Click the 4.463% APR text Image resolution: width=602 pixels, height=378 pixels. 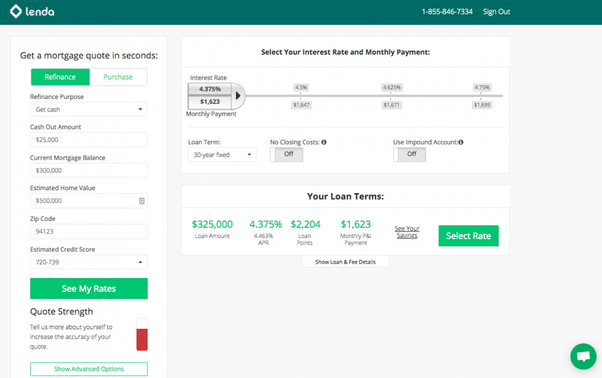(x=263, y=239)
